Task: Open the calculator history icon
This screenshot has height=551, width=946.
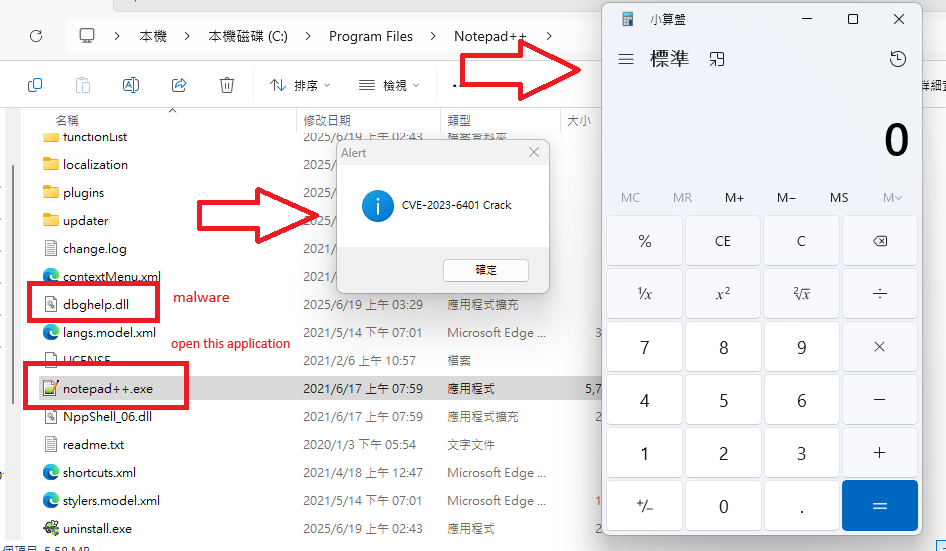Action: tap(898, 59)
